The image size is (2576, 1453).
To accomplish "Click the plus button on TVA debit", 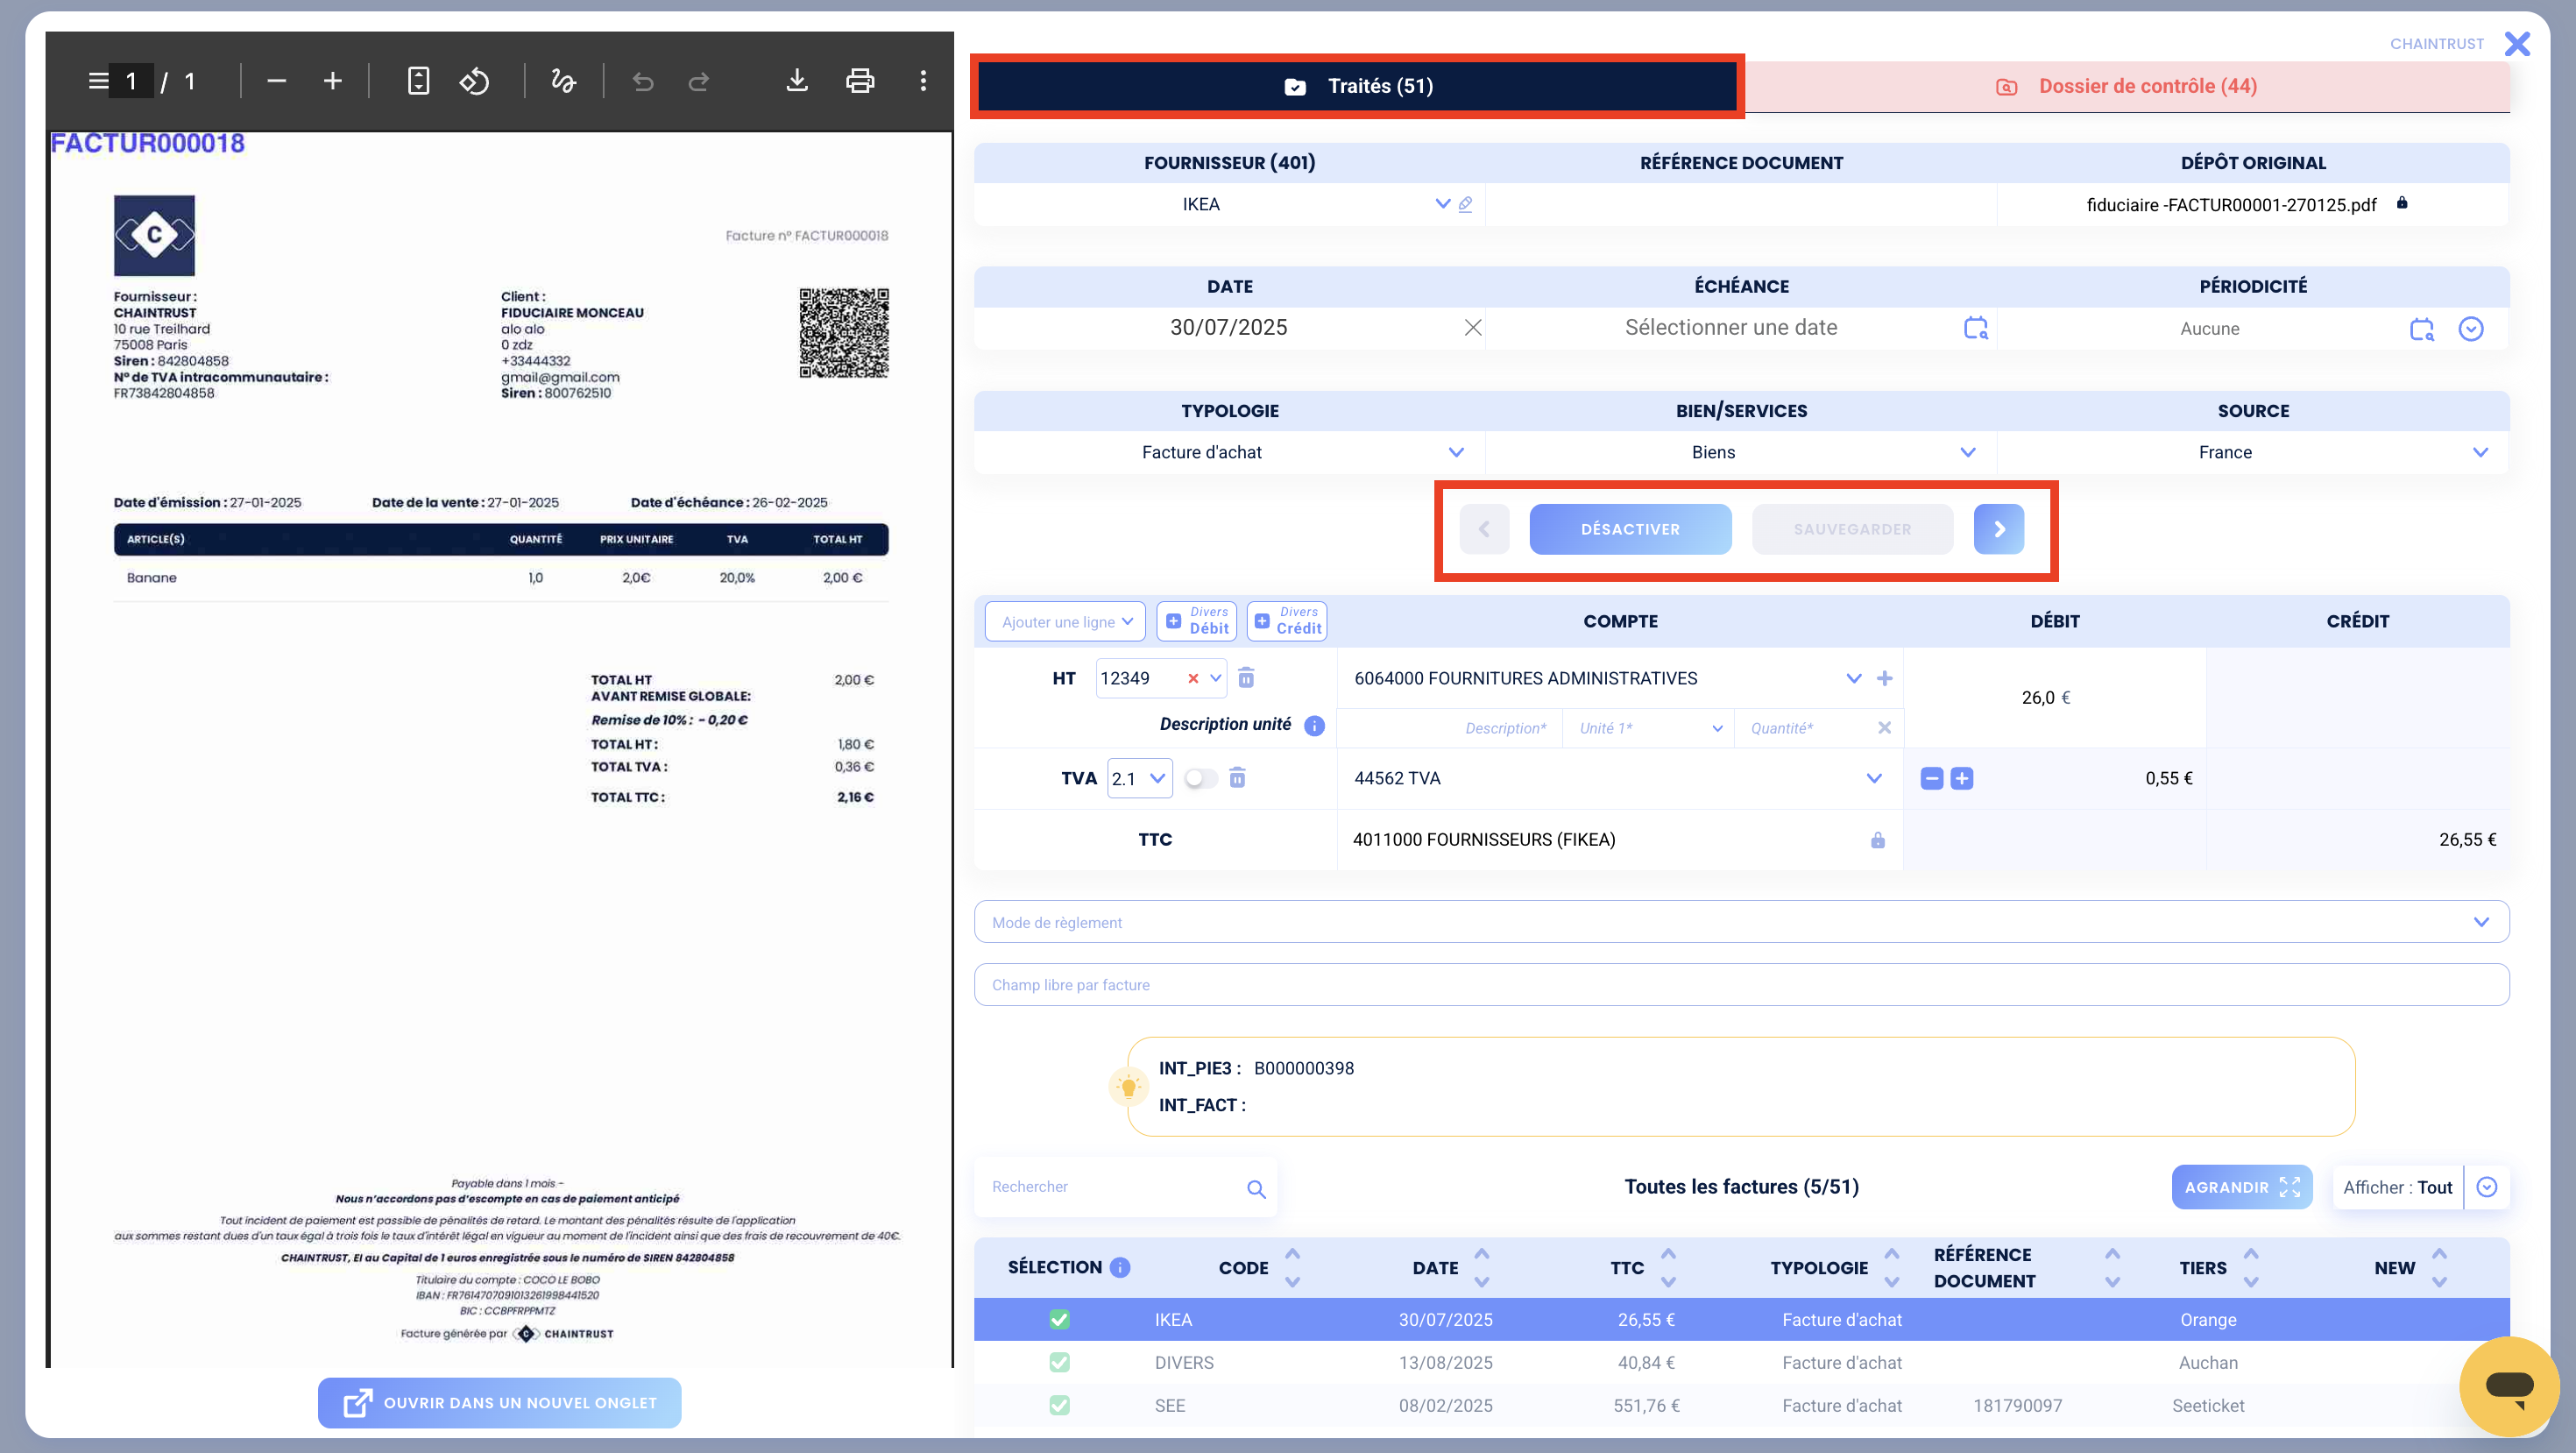I will coord(1961,778).
